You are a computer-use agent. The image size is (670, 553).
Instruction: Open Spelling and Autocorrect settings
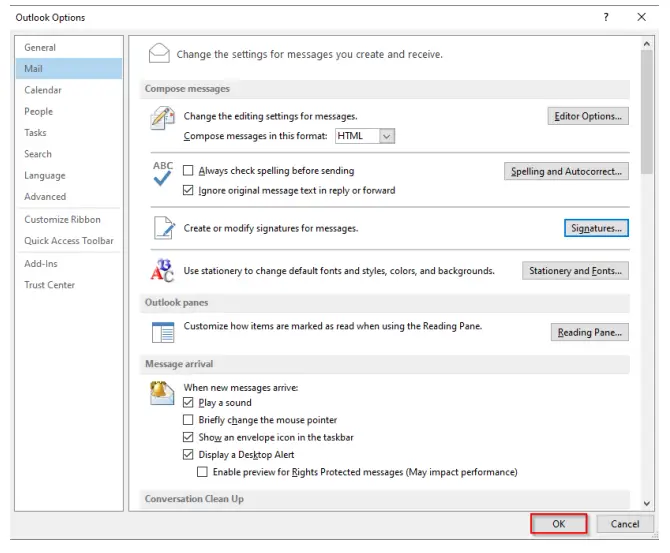566,171
